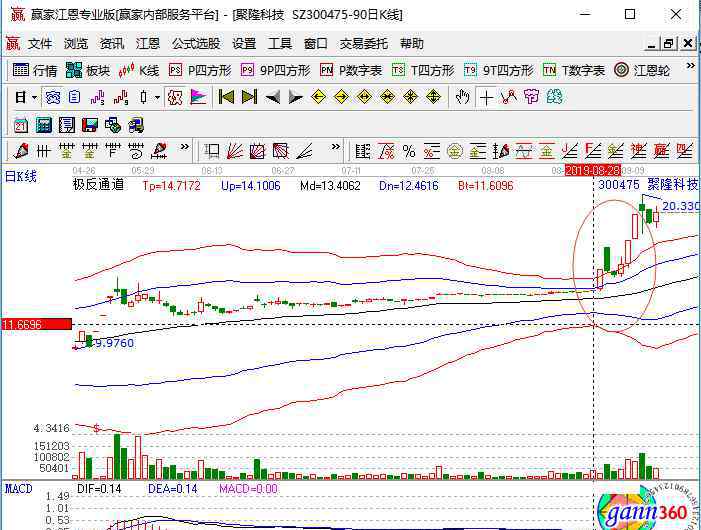Toggle the crosshair cursor tool
Viewport: 701px width, 530px height.
486,97
